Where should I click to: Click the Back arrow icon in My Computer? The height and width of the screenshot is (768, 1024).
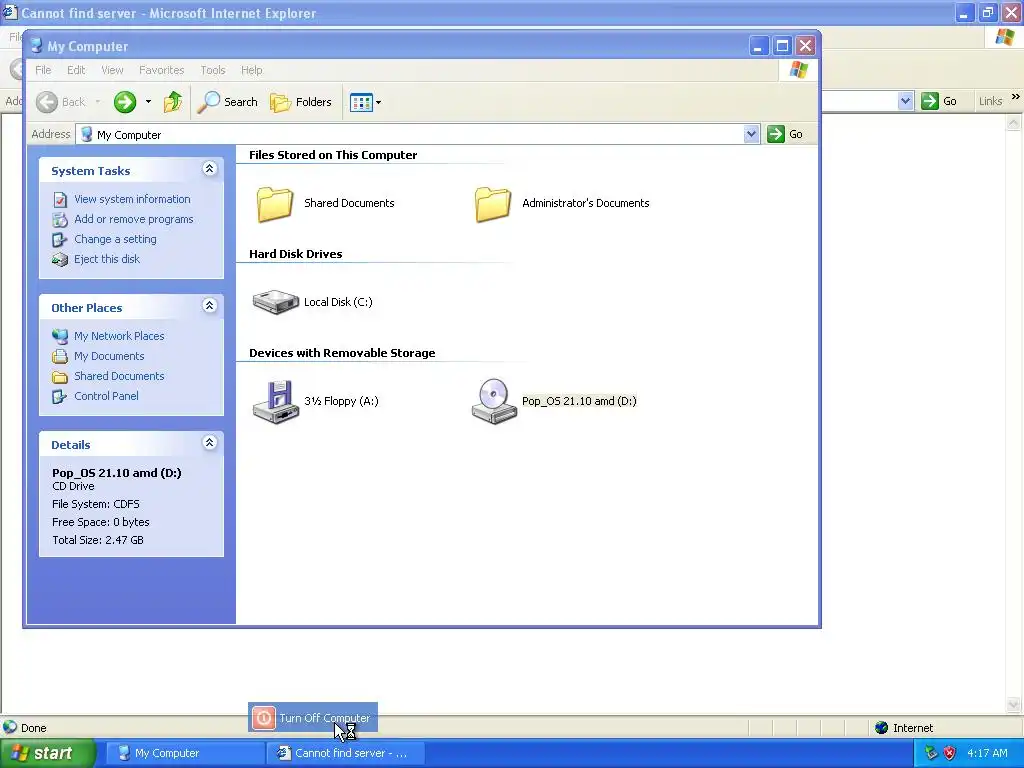[x=46, y=102]
